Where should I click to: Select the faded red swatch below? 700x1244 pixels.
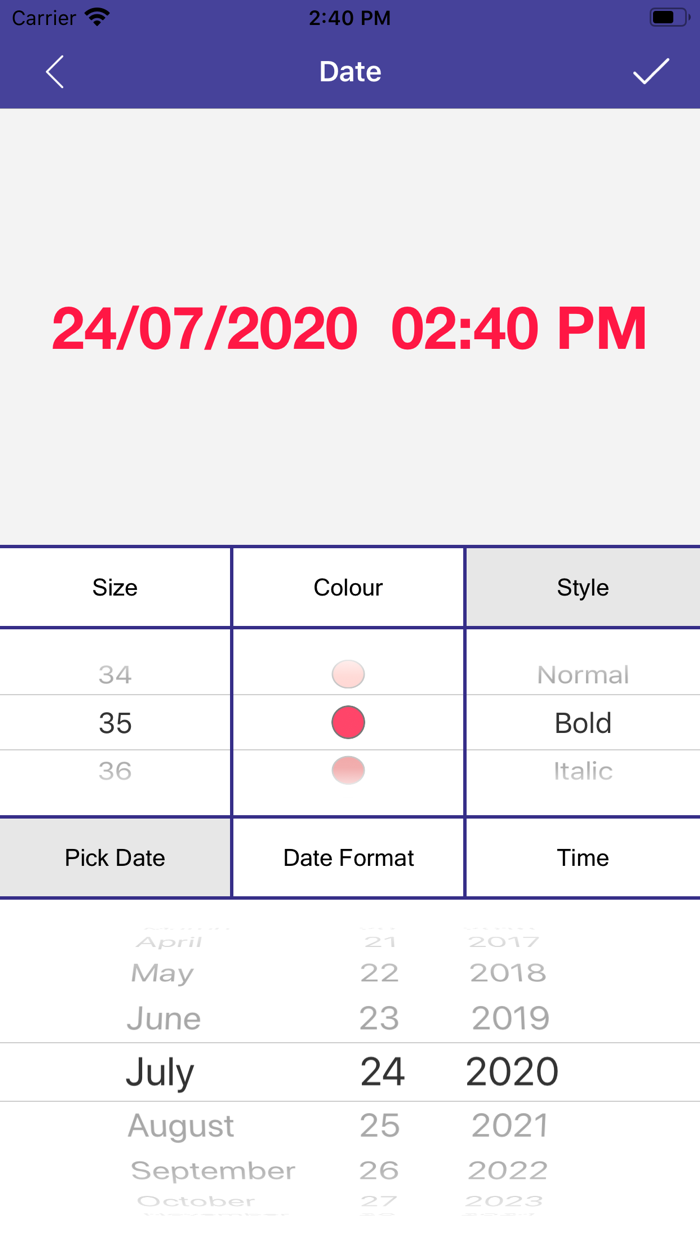click(x=348, y=771)
